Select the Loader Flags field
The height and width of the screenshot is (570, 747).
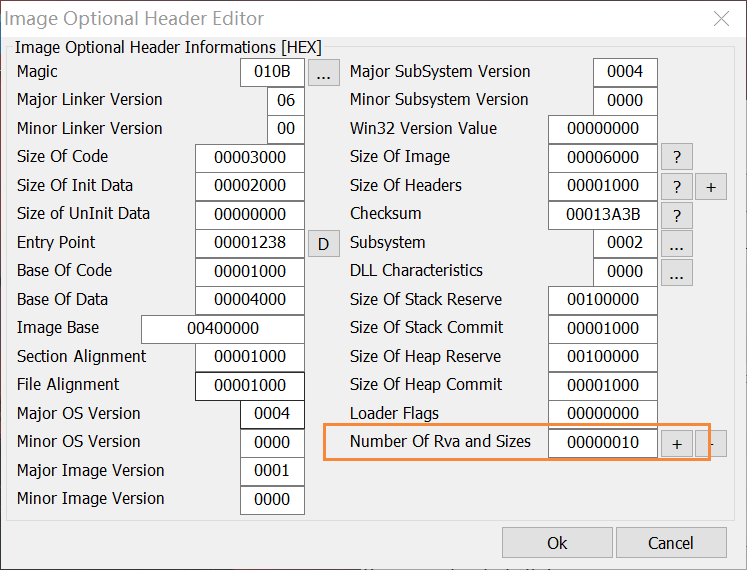(x=603, y=413)
